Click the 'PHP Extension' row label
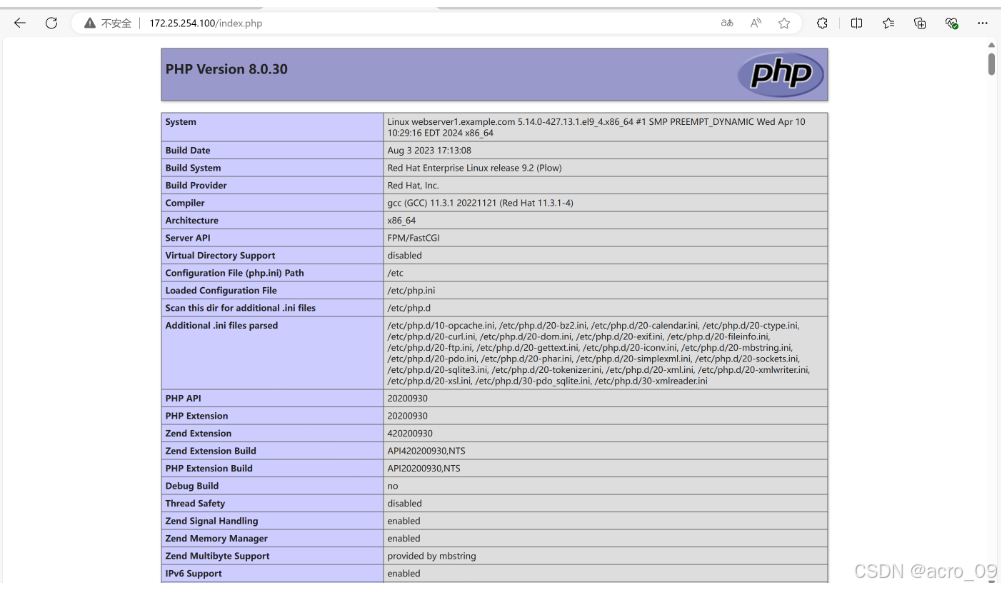 [x=197, y=416]
